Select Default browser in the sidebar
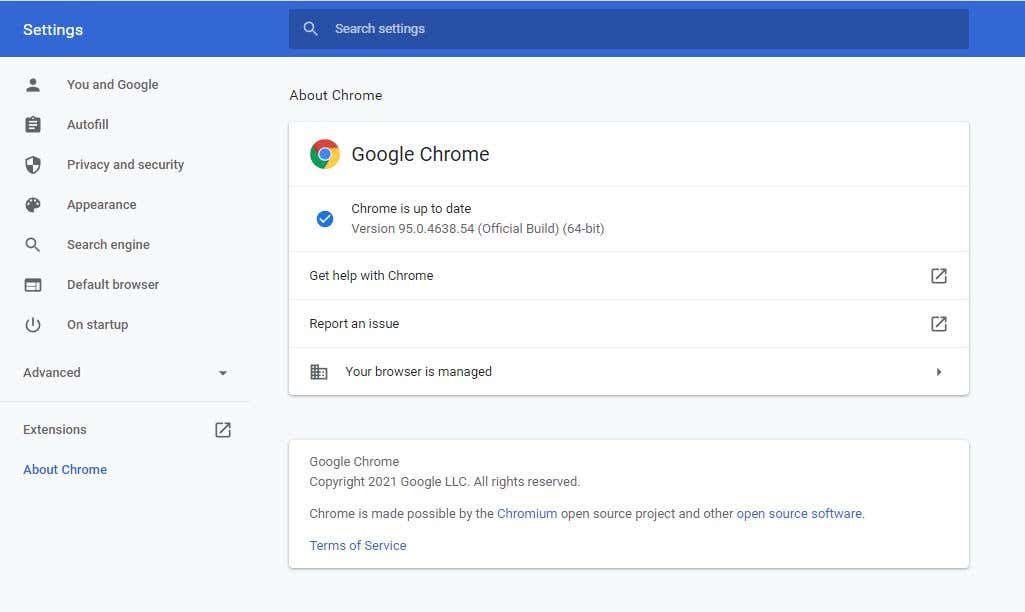This screenshot has height=612, width=1025. tap(113, 284)
